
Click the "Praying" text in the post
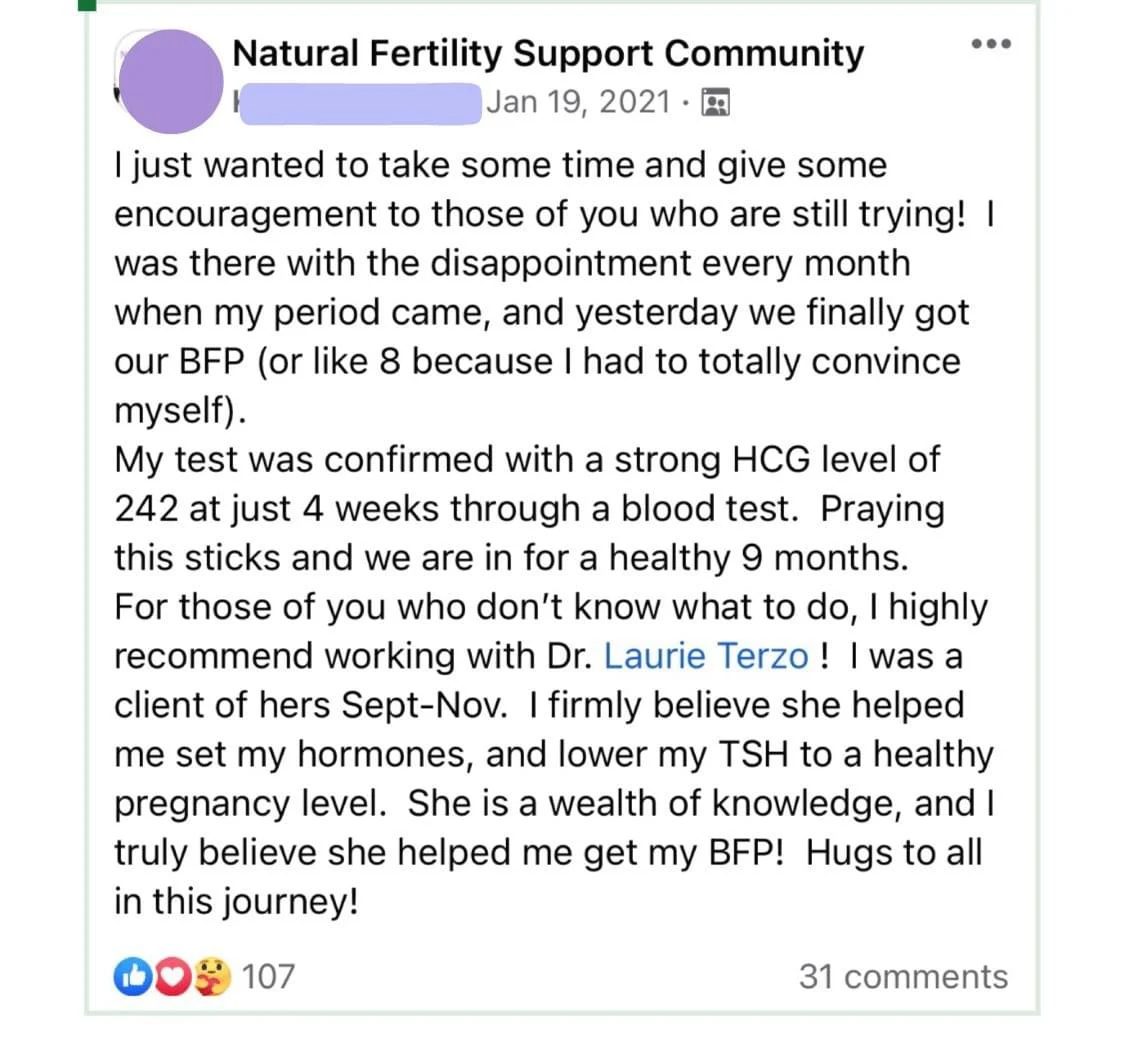pyautogui.click(x=882, y=509)
